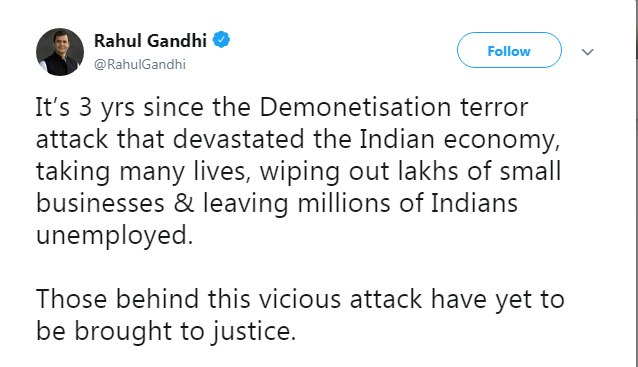Viewport: 638px width, 367px height.
Task: Open the @RahulGandhi handle link
Action: tap(140, 64)
